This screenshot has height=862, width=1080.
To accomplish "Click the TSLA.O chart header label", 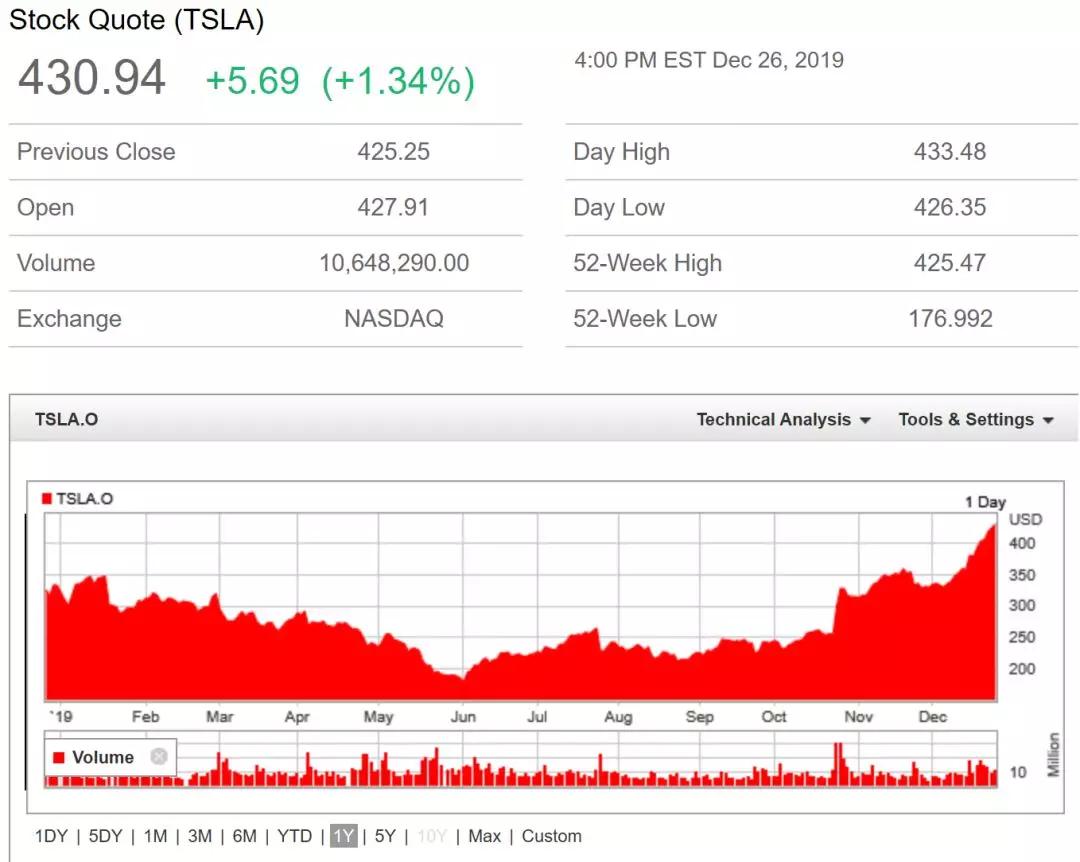I will 66,420.
